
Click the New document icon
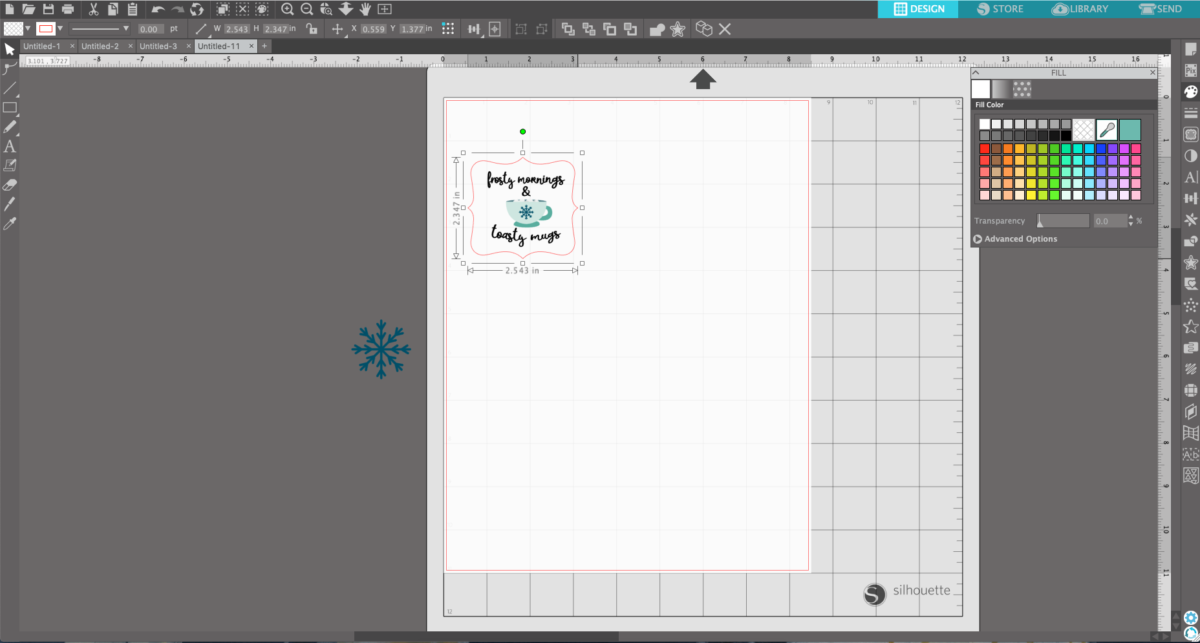8,9
